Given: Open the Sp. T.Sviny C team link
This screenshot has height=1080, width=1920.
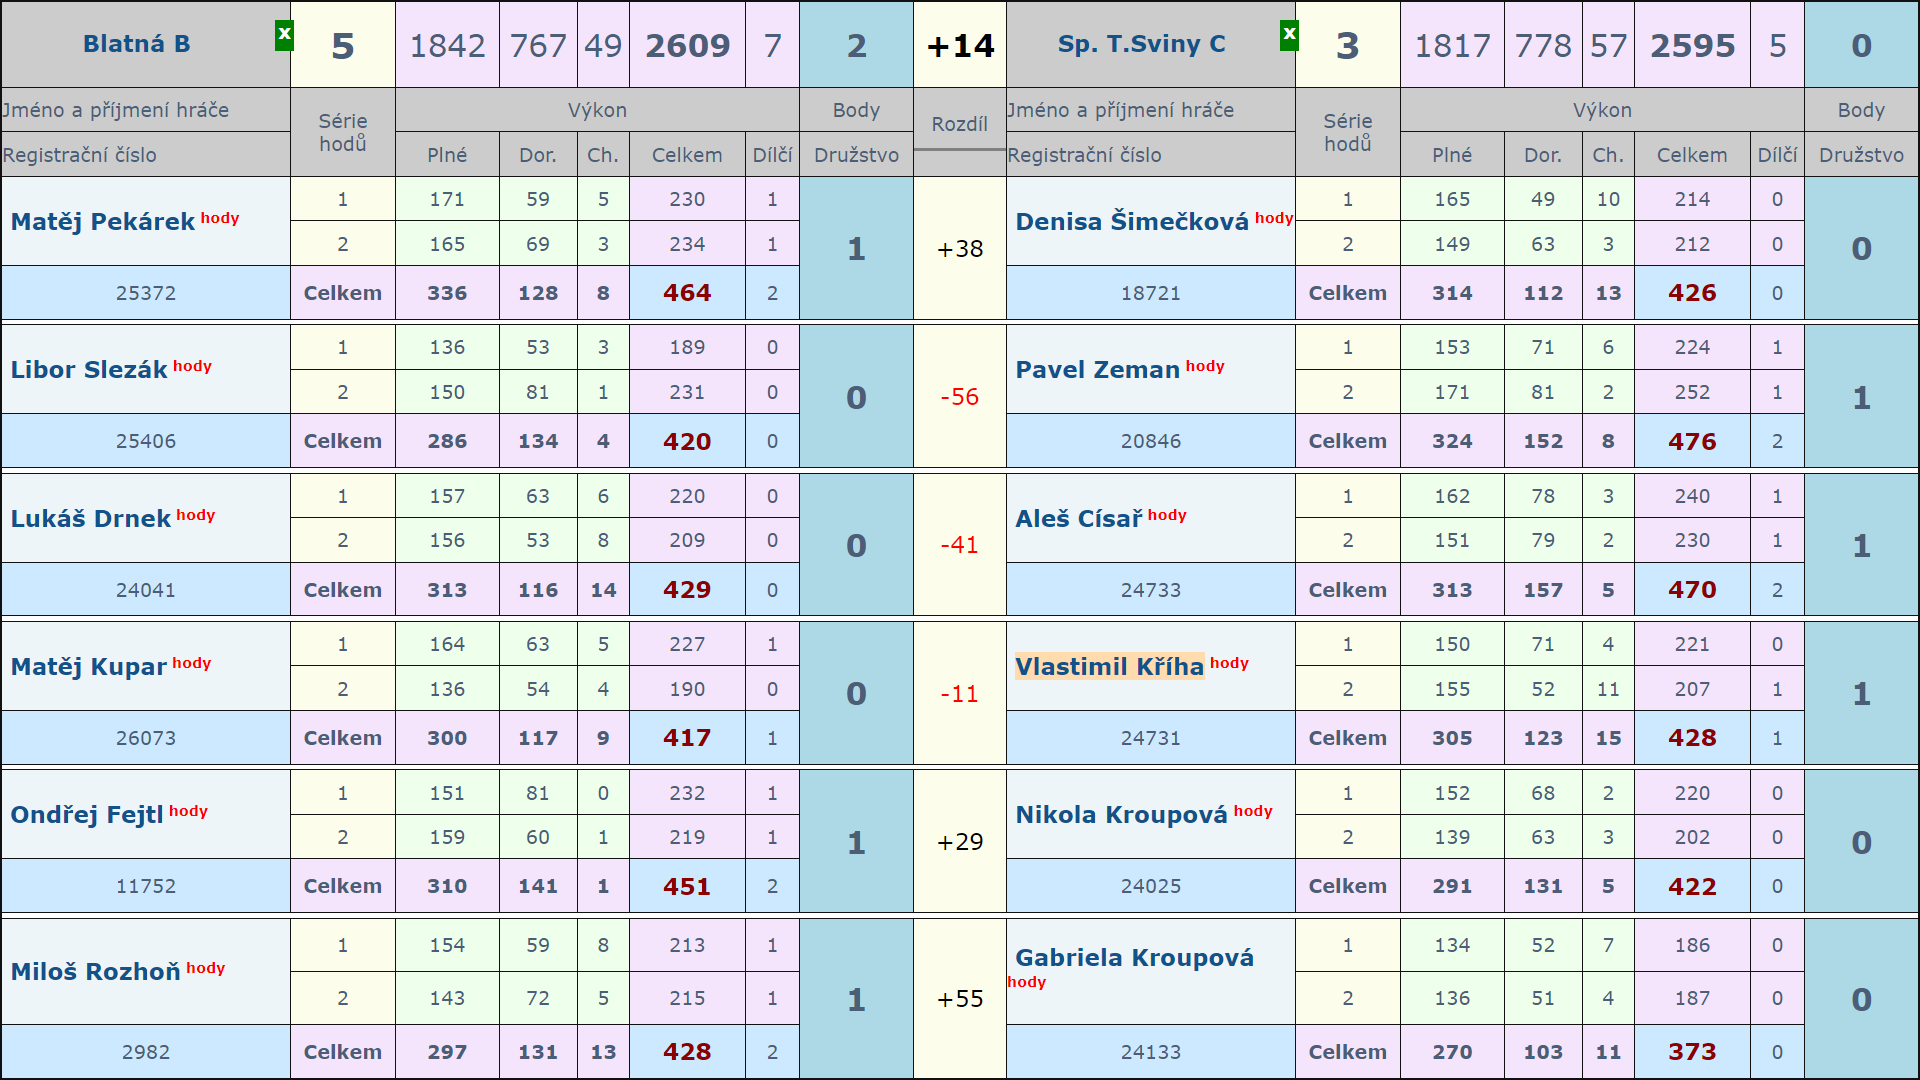Looking at the screenshot, I should coord(1141,44).
